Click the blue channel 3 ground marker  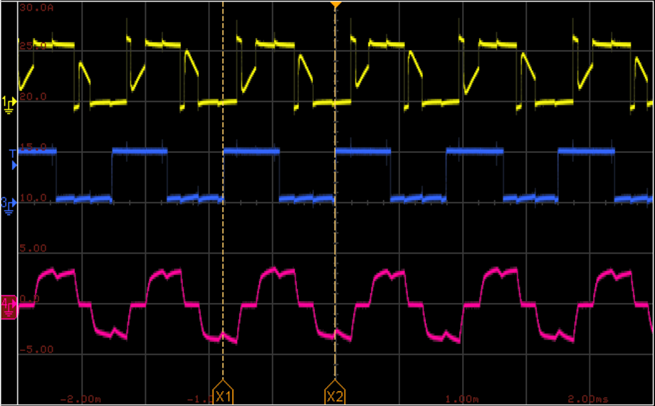(x=9, y=203)
